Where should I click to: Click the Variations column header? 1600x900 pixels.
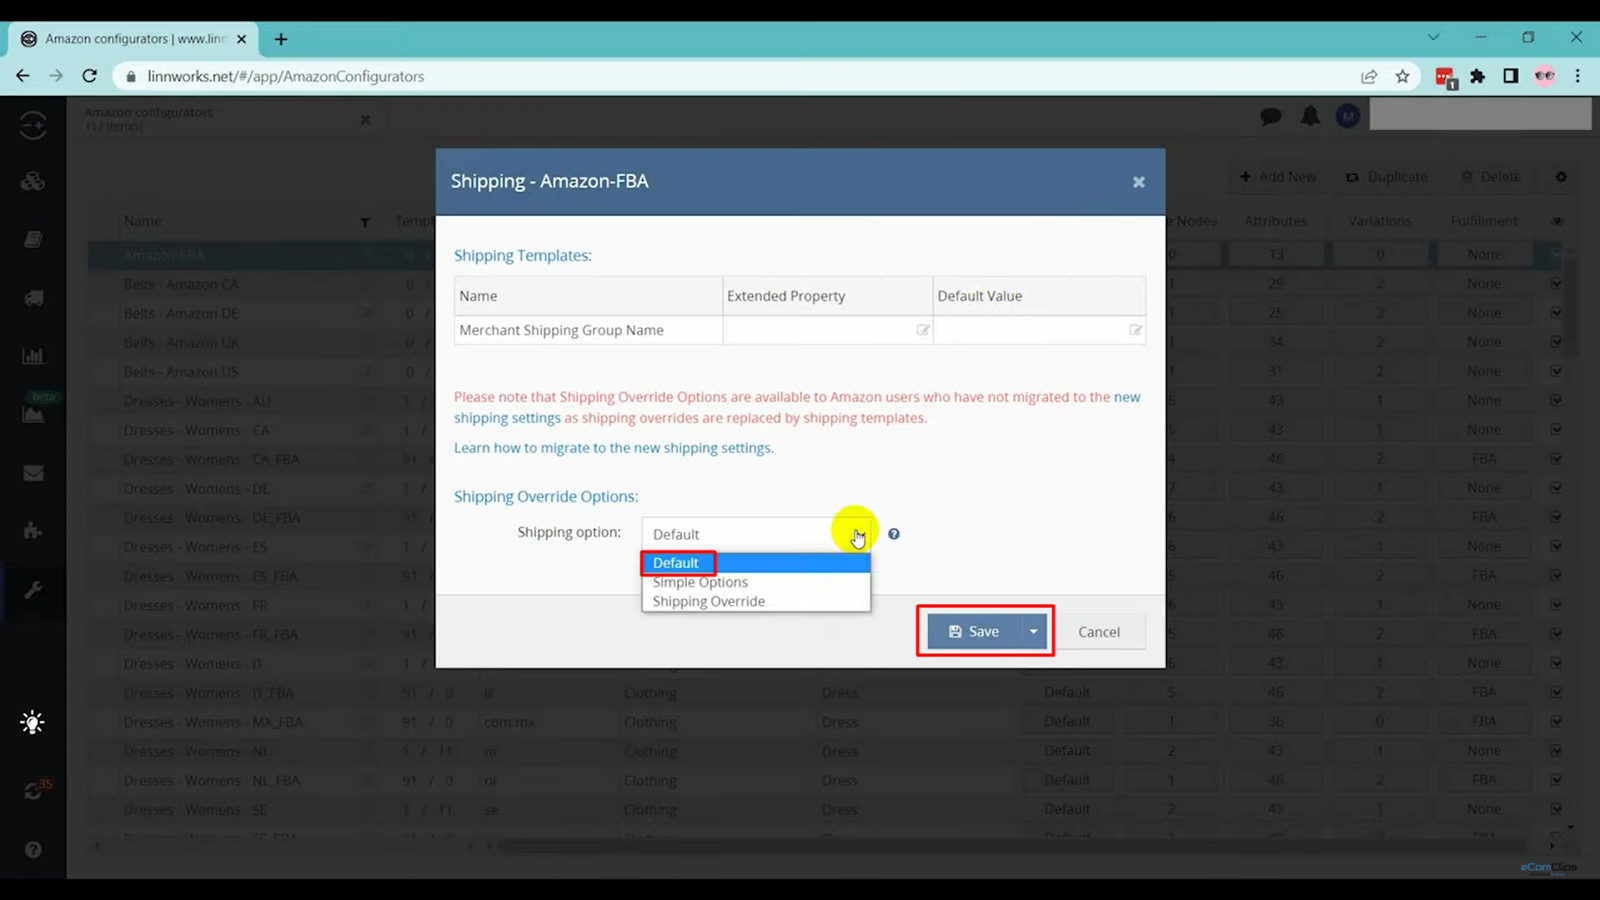click(1380, 221)
